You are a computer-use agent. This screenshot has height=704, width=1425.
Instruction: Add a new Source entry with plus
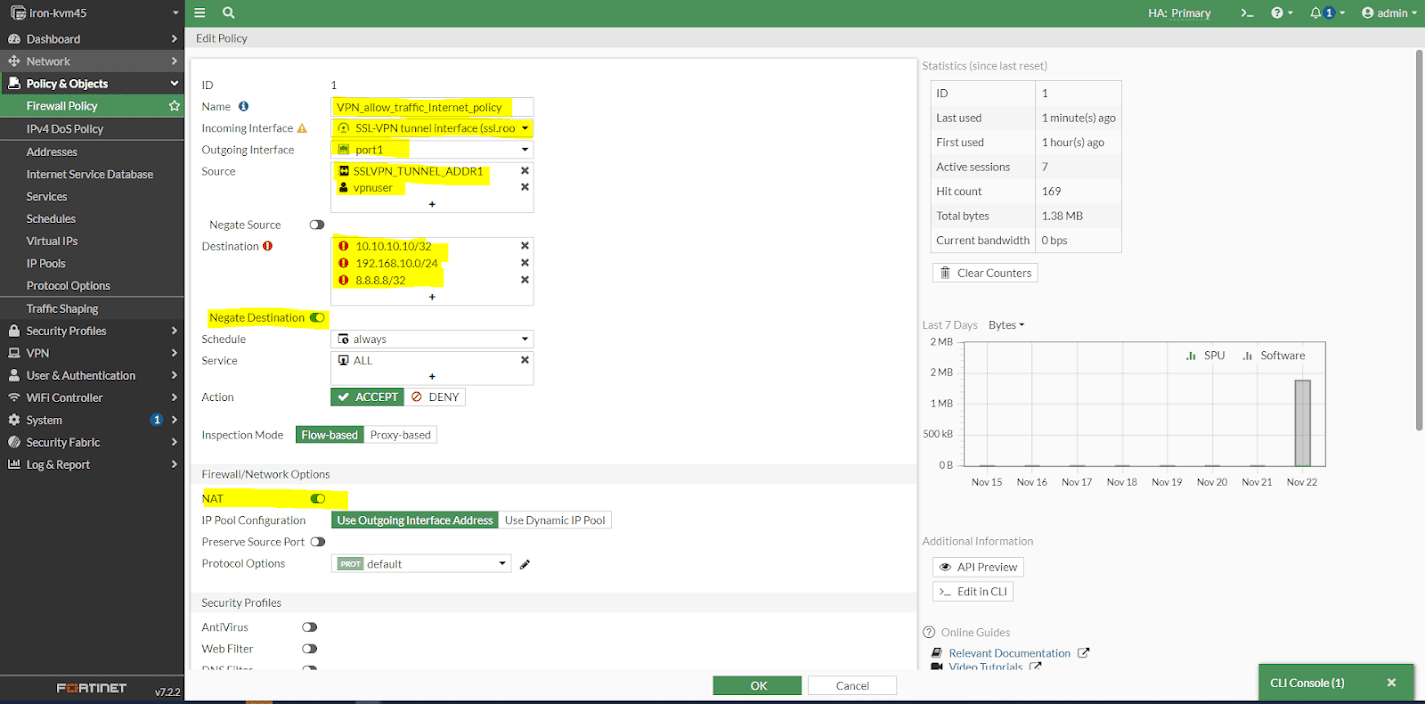pyautogui.click(x=432, y=204)
